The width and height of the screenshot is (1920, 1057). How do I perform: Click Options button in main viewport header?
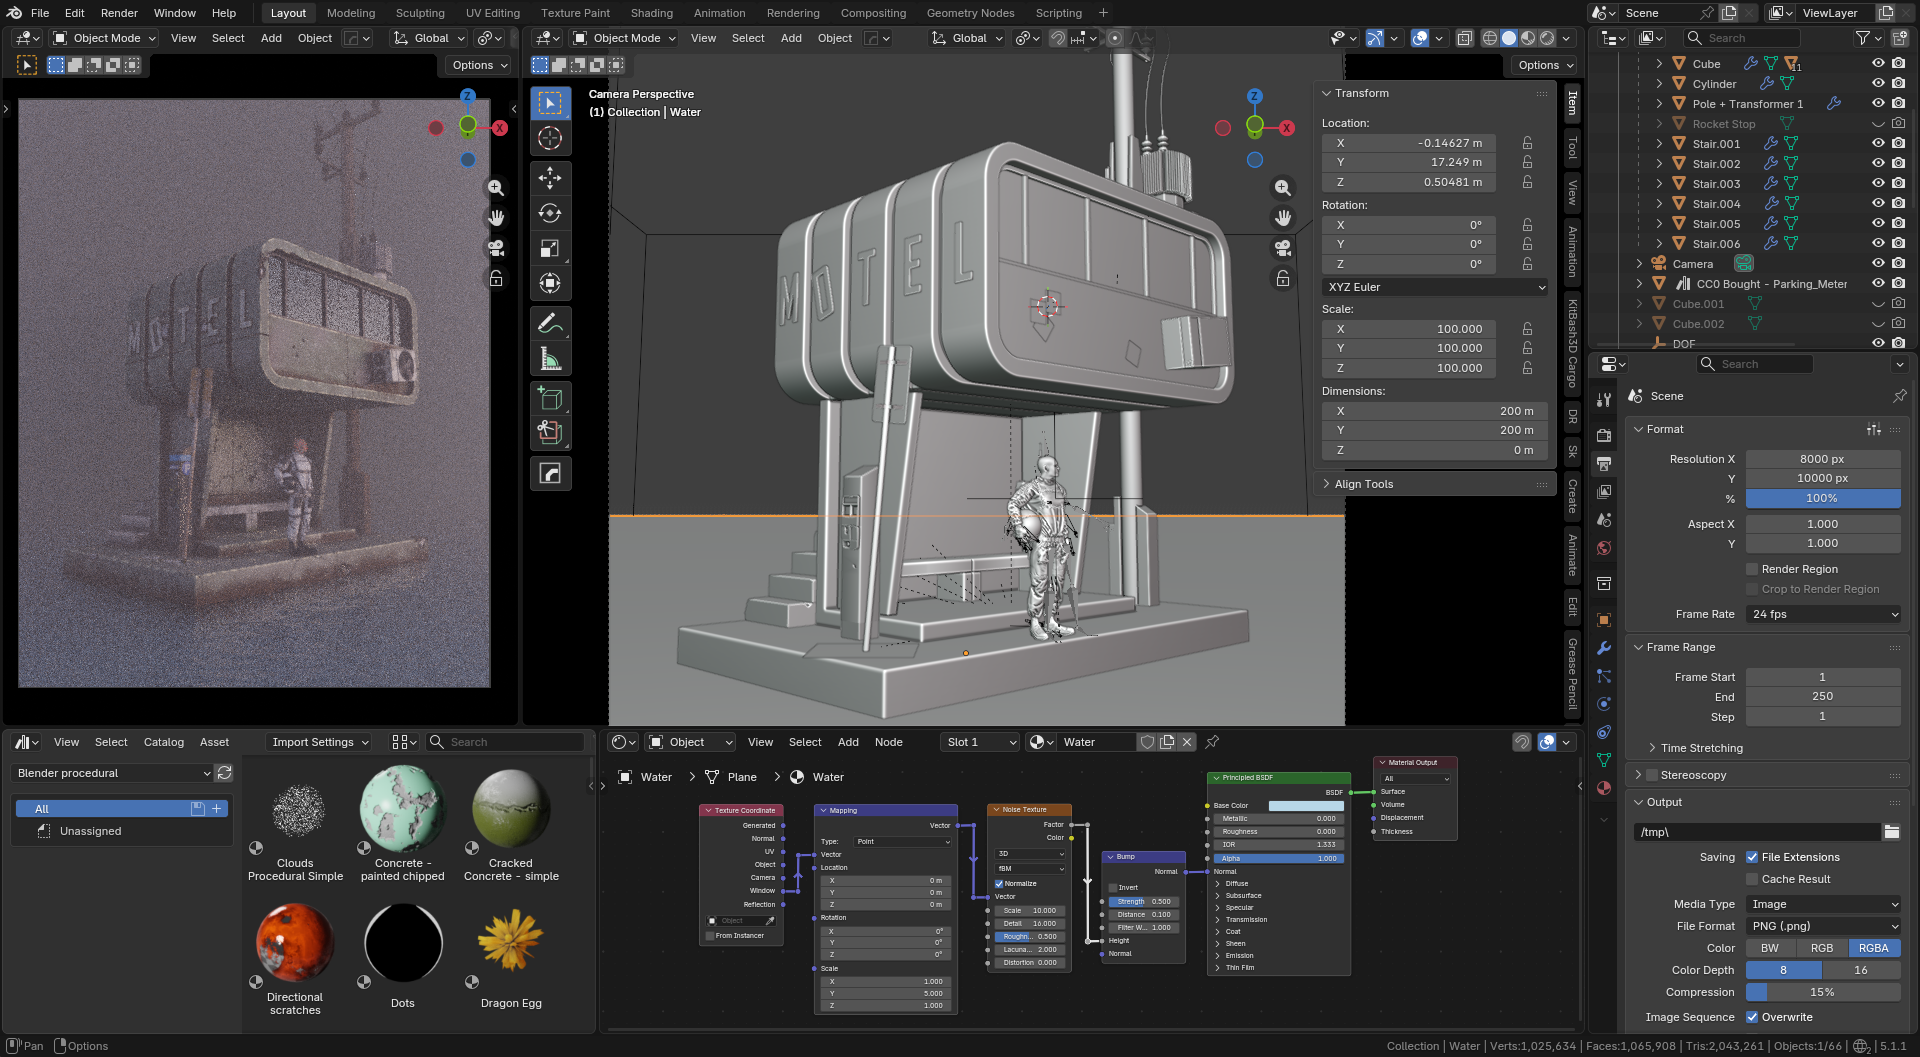(x=1545, y=65)
